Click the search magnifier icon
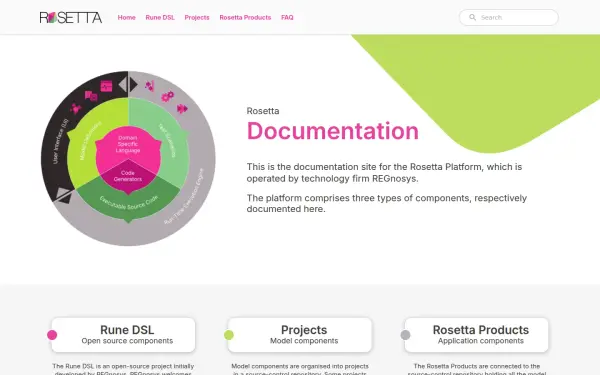The image size is (600, 375). tap(473, 18)
